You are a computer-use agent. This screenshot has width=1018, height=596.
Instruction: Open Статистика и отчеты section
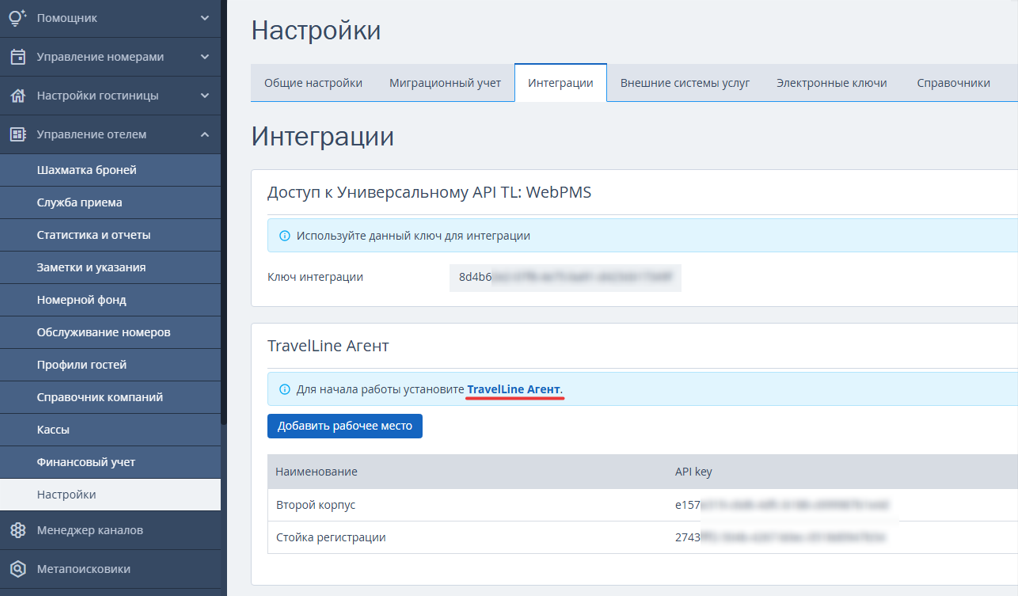(x=110, y=235)
